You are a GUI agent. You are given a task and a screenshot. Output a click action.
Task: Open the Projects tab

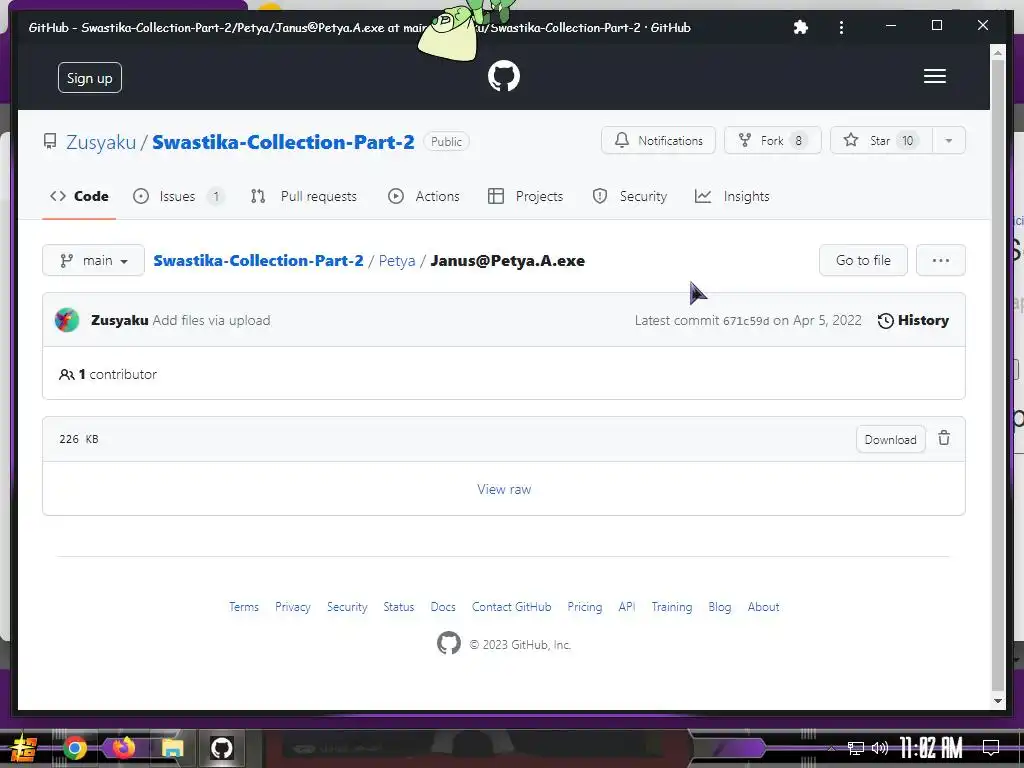[525, 196]
